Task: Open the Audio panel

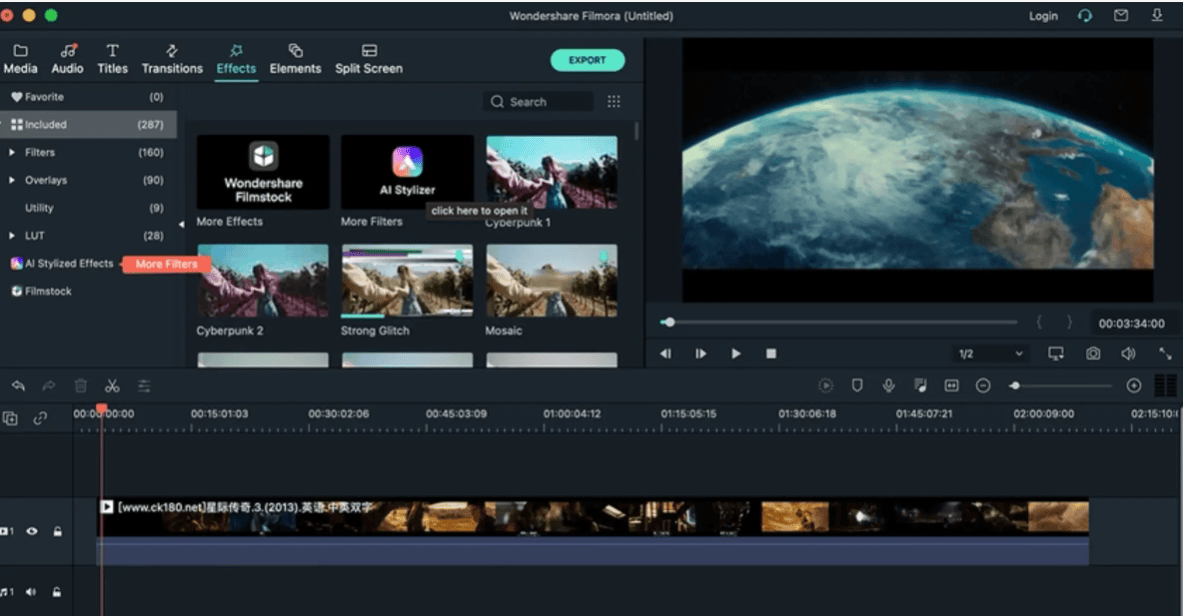Action: tap(67, 58)
